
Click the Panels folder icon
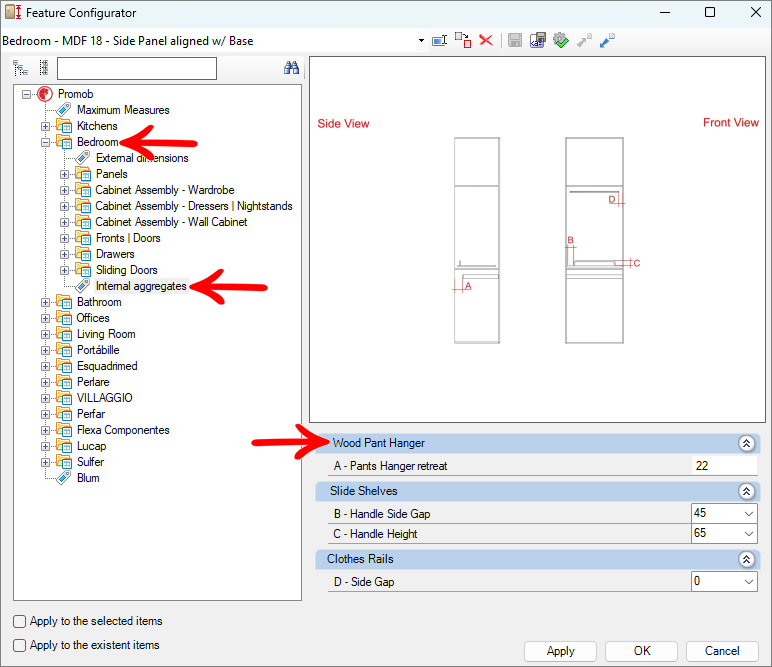[x=83, y=174]
